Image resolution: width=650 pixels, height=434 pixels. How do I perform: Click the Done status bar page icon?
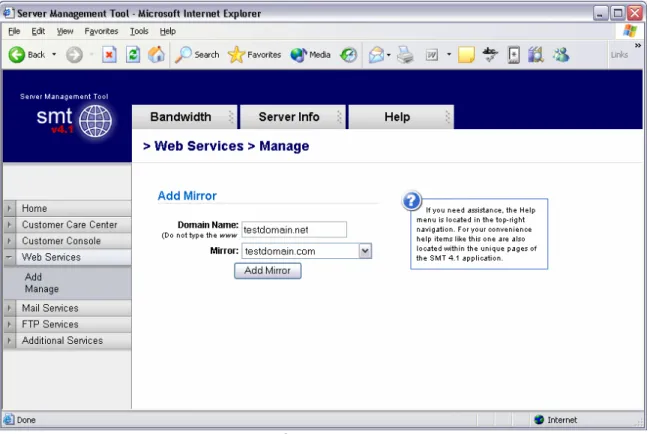[9, 419]
